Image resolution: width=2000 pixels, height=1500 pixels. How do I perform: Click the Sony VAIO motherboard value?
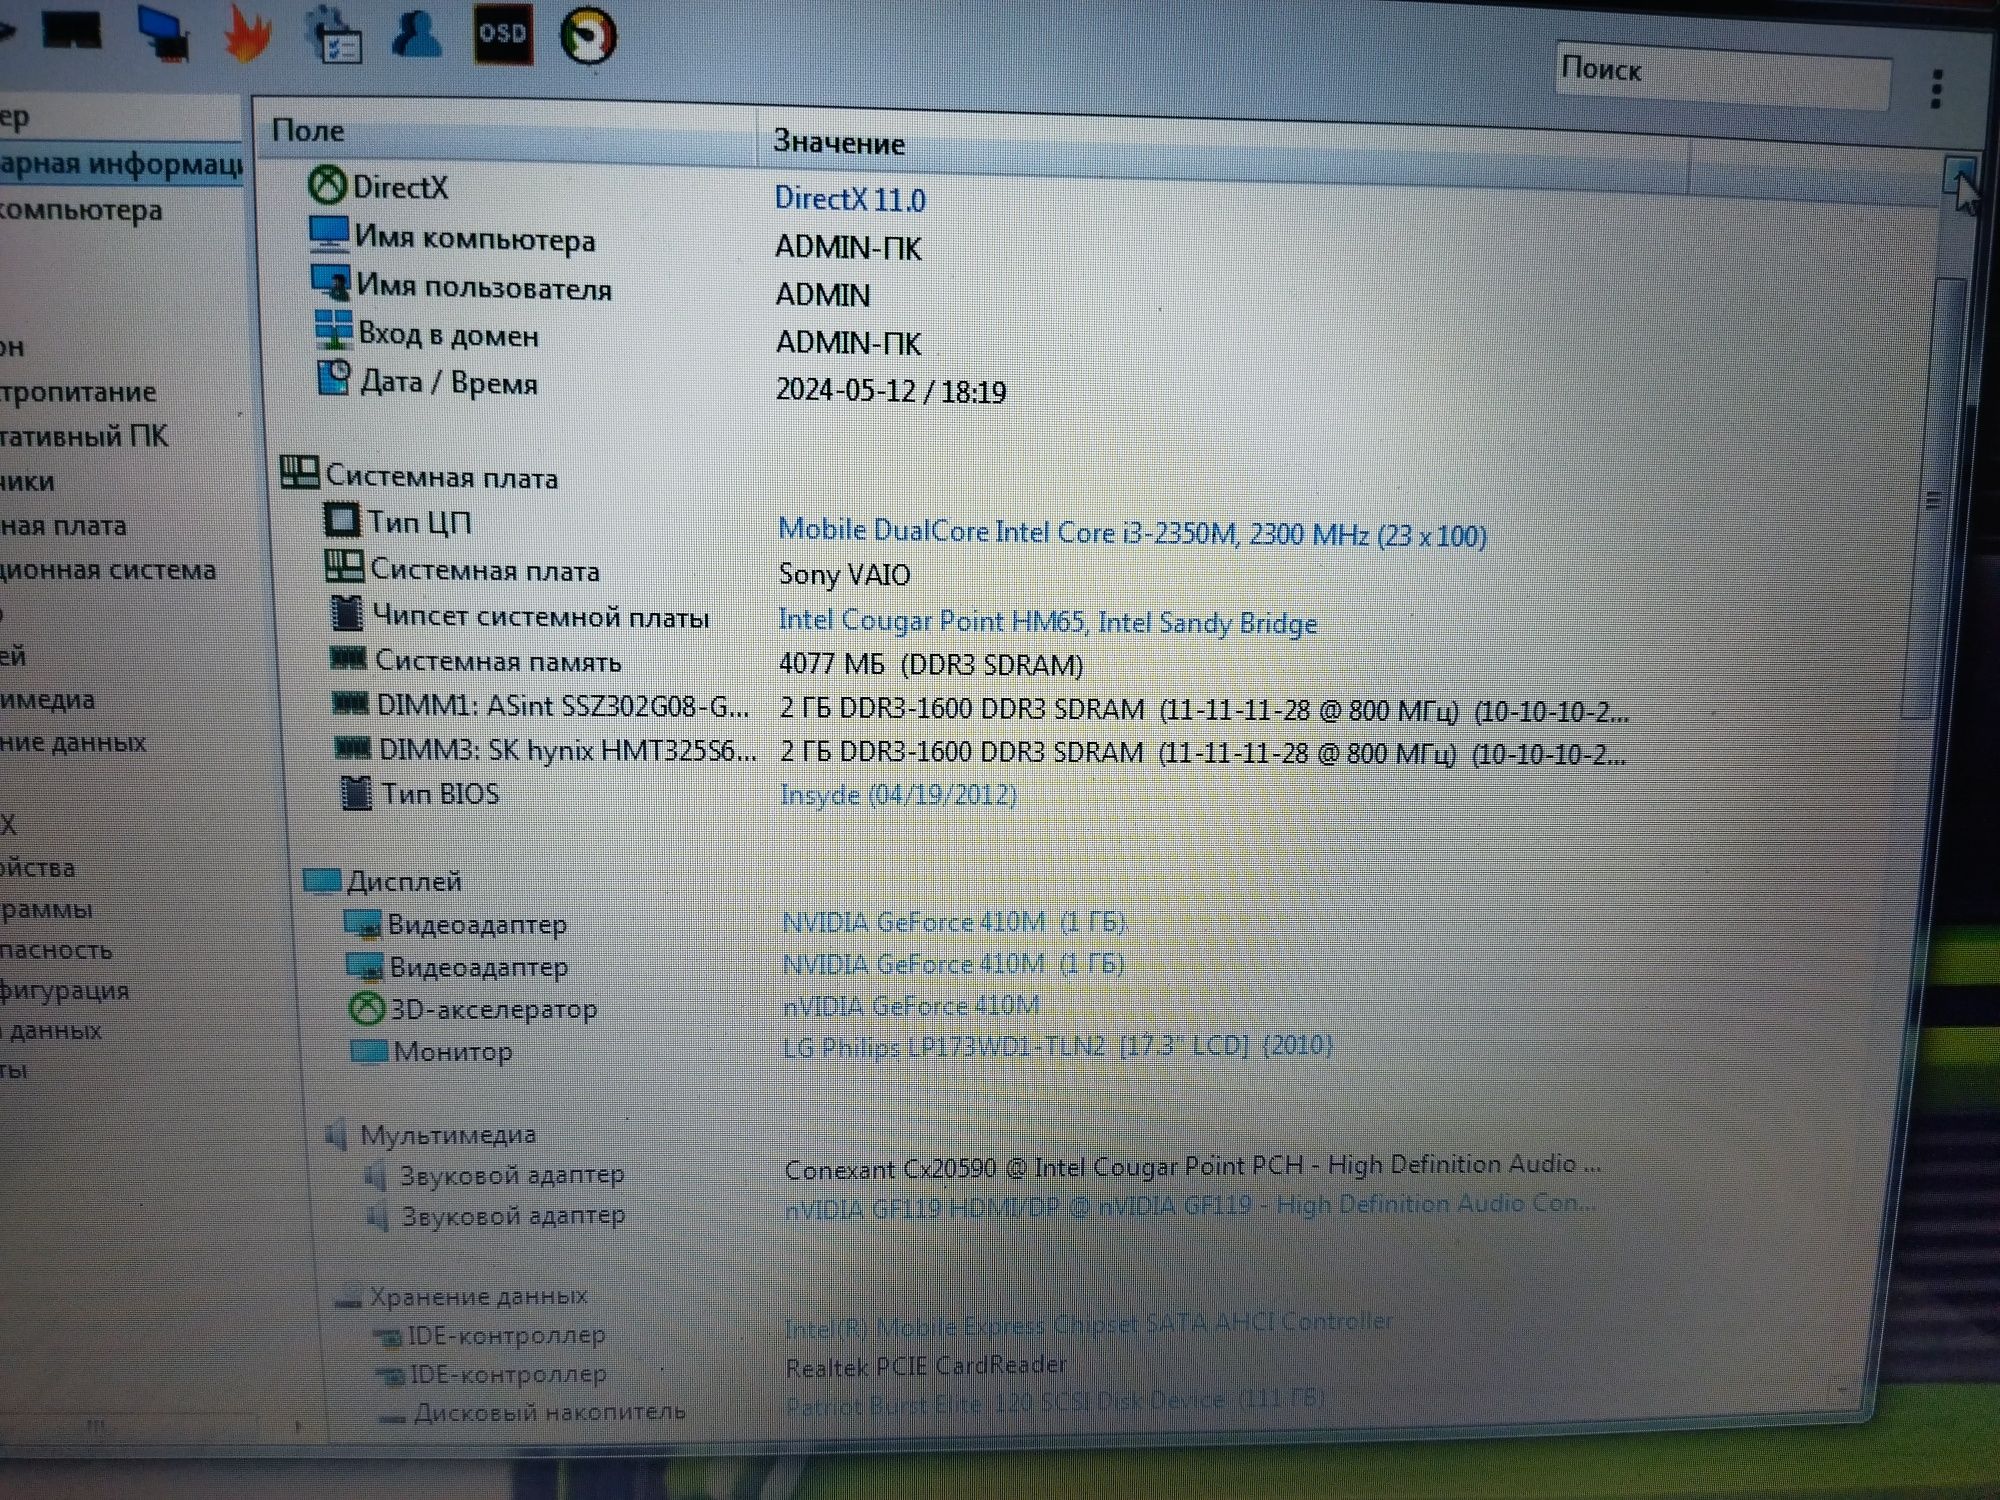point(844,575)
